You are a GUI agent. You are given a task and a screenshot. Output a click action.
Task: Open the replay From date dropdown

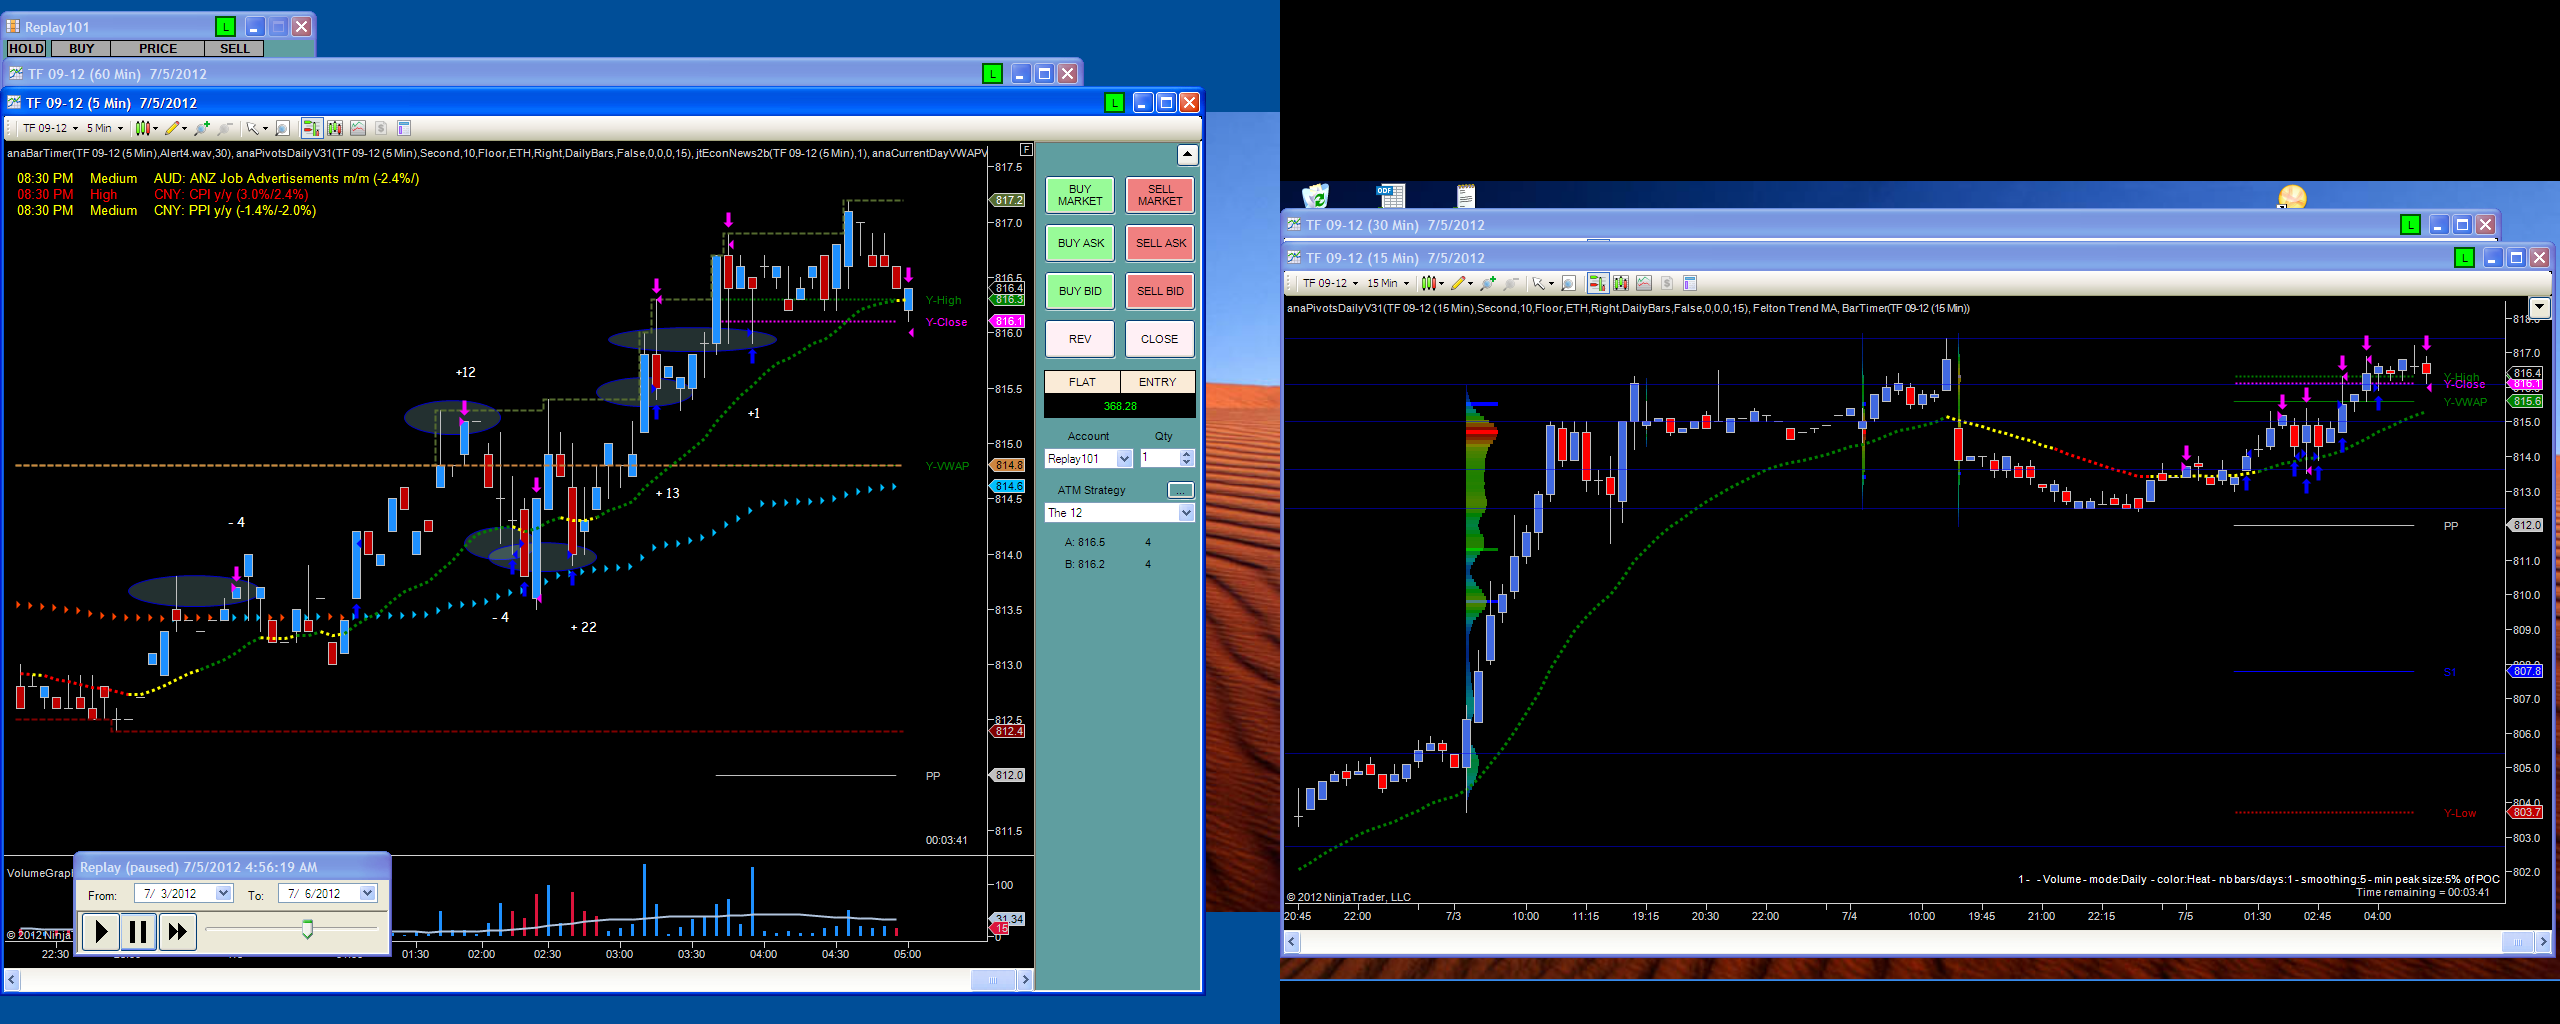pos(224,894)
